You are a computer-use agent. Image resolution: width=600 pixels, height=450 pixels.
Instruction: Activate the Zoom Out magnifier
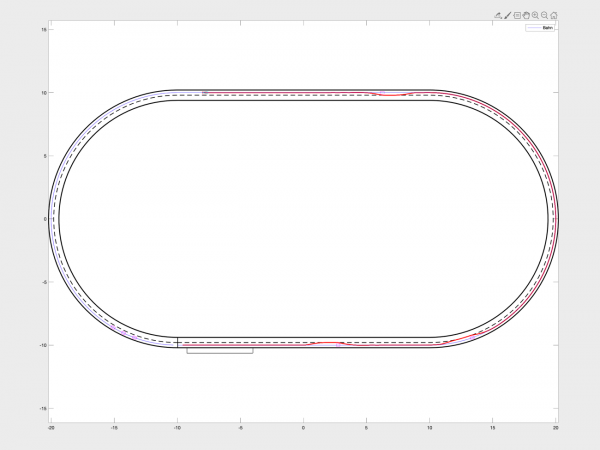click(544, 16)
